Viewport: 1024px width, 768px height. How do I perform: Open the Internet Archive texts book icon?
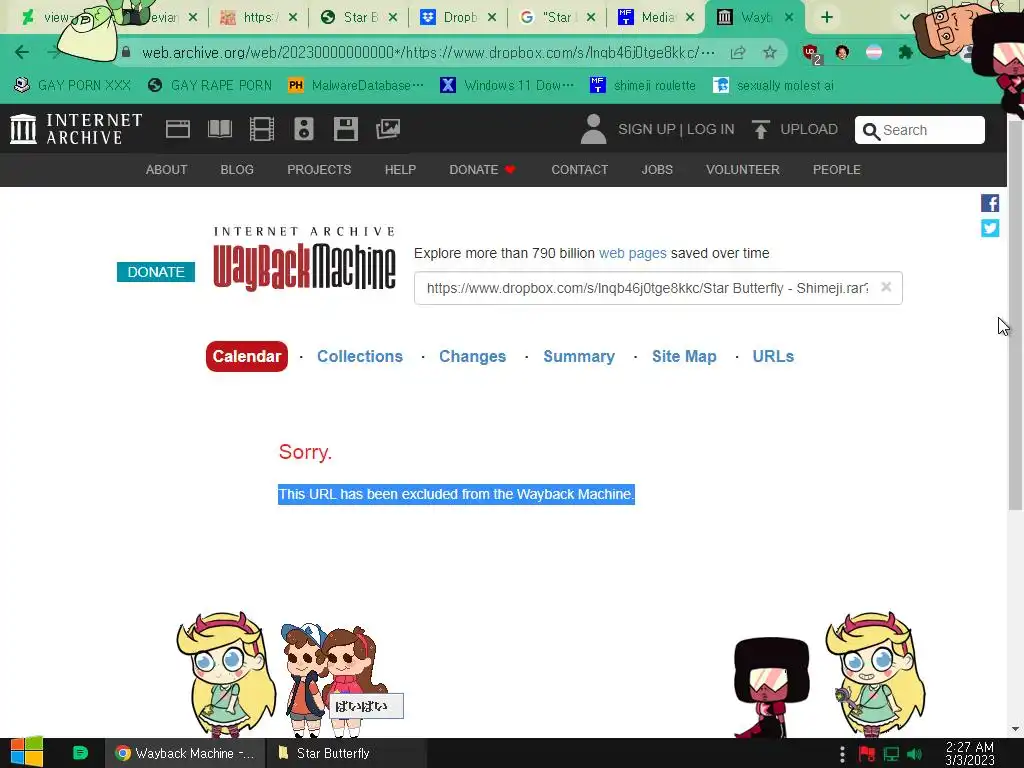click(x=219, y=129)
